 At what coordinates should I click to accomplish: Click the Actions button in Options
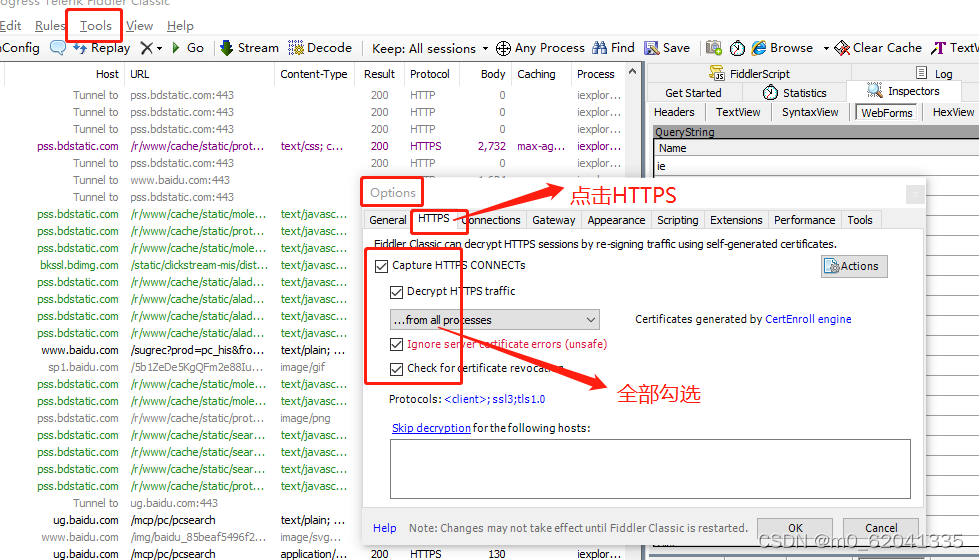[854, 266]
